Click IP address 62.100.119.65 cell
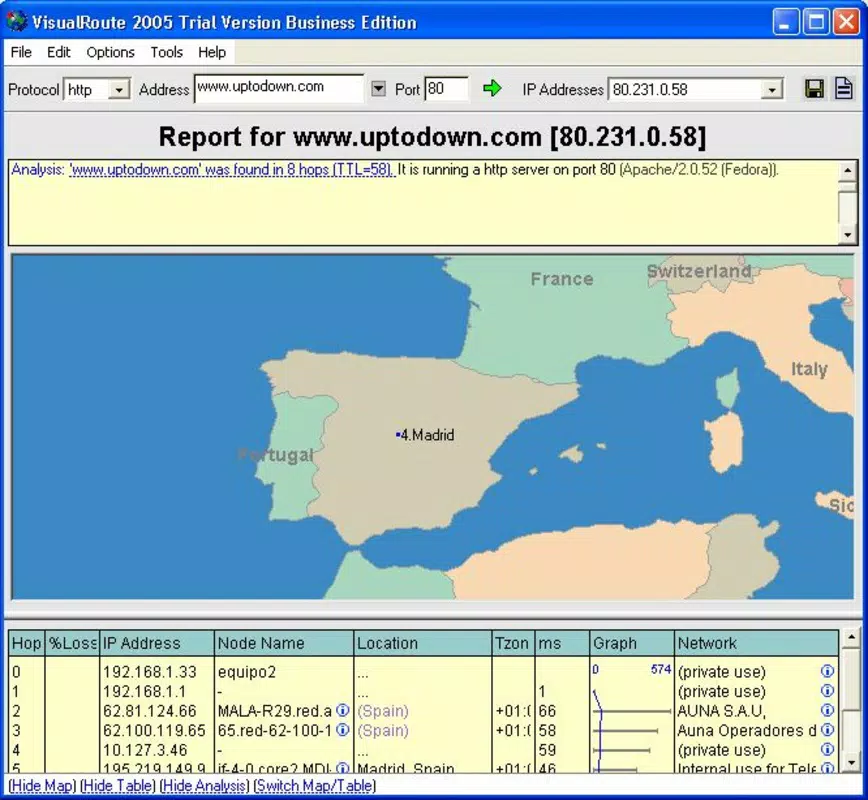Image resolution: width=868 pixels, height=800 pixels. coord(154,730)
